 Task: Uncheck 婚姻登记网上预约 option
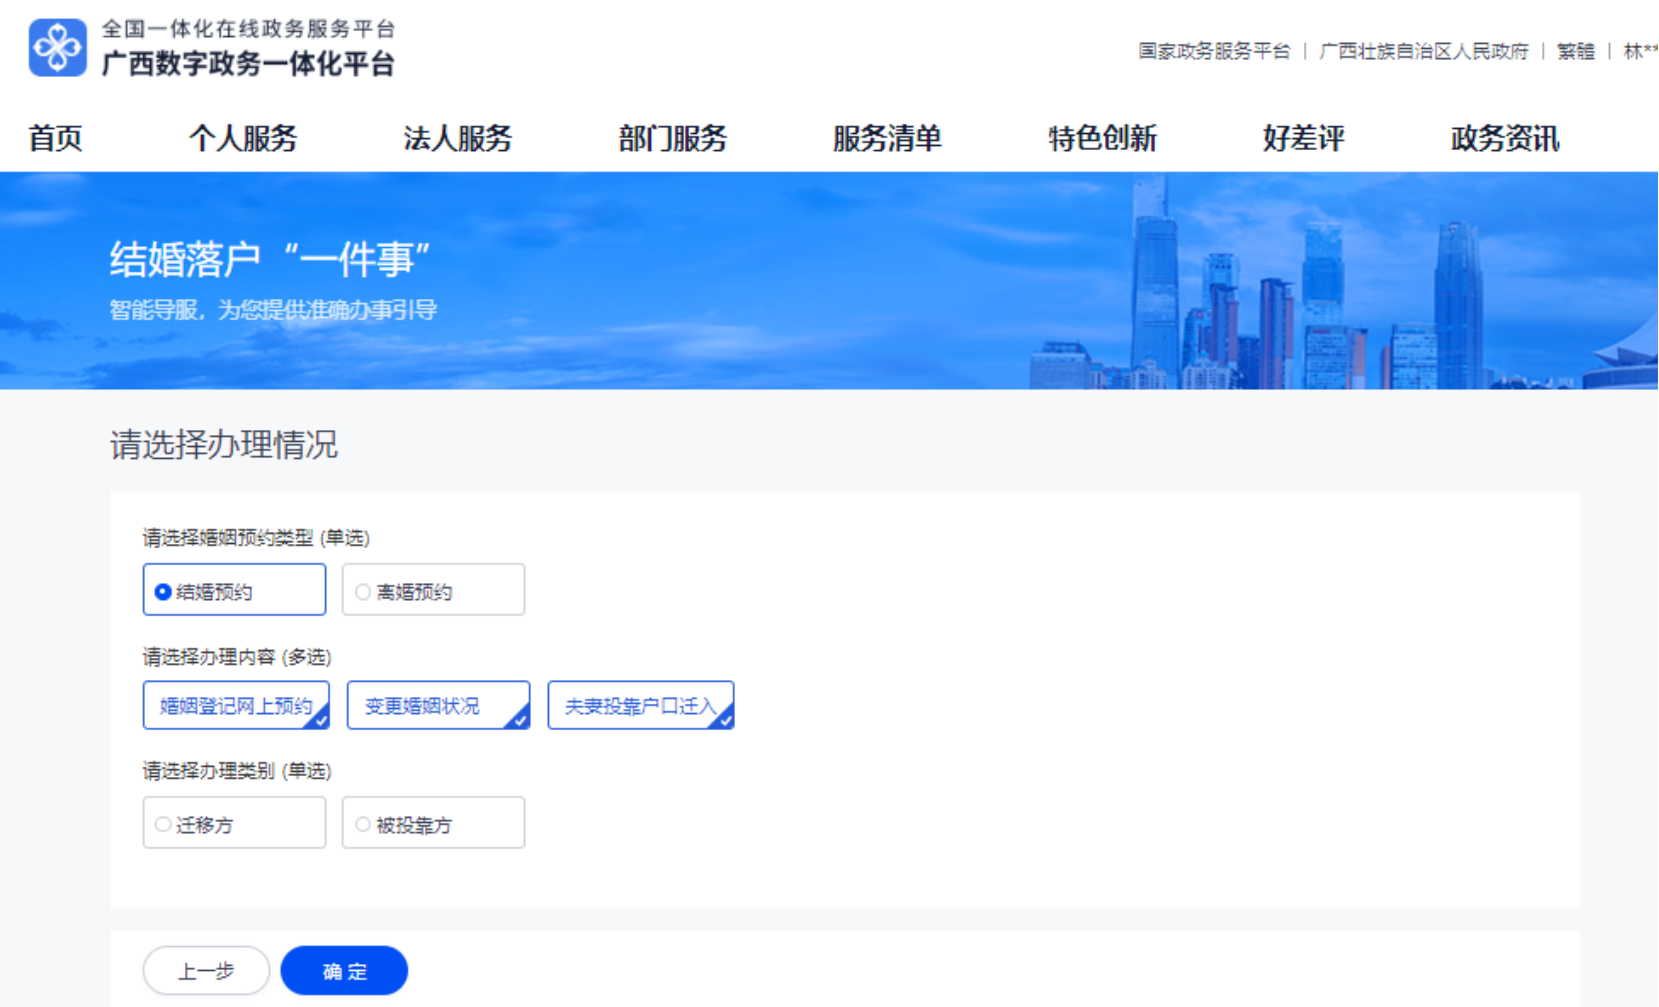tap(236, 706)
